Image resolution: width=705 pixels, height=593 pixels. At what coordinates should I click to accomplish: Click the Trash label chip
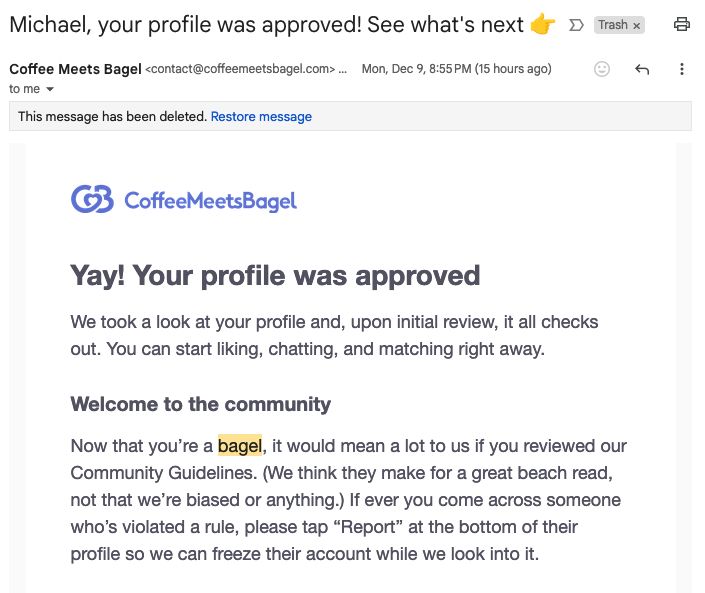pyautogui.click(x=612, y=26)
